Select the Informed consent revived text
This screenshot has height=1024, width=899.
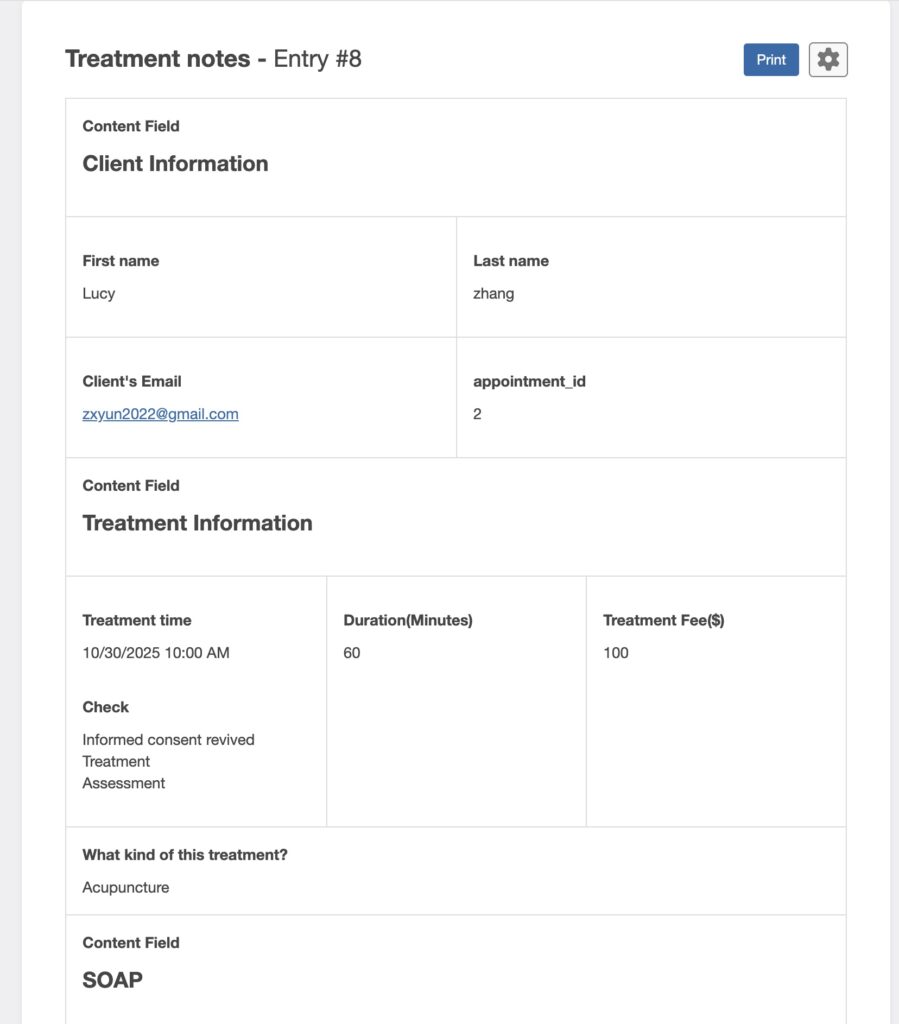click(x=168, y=740)
